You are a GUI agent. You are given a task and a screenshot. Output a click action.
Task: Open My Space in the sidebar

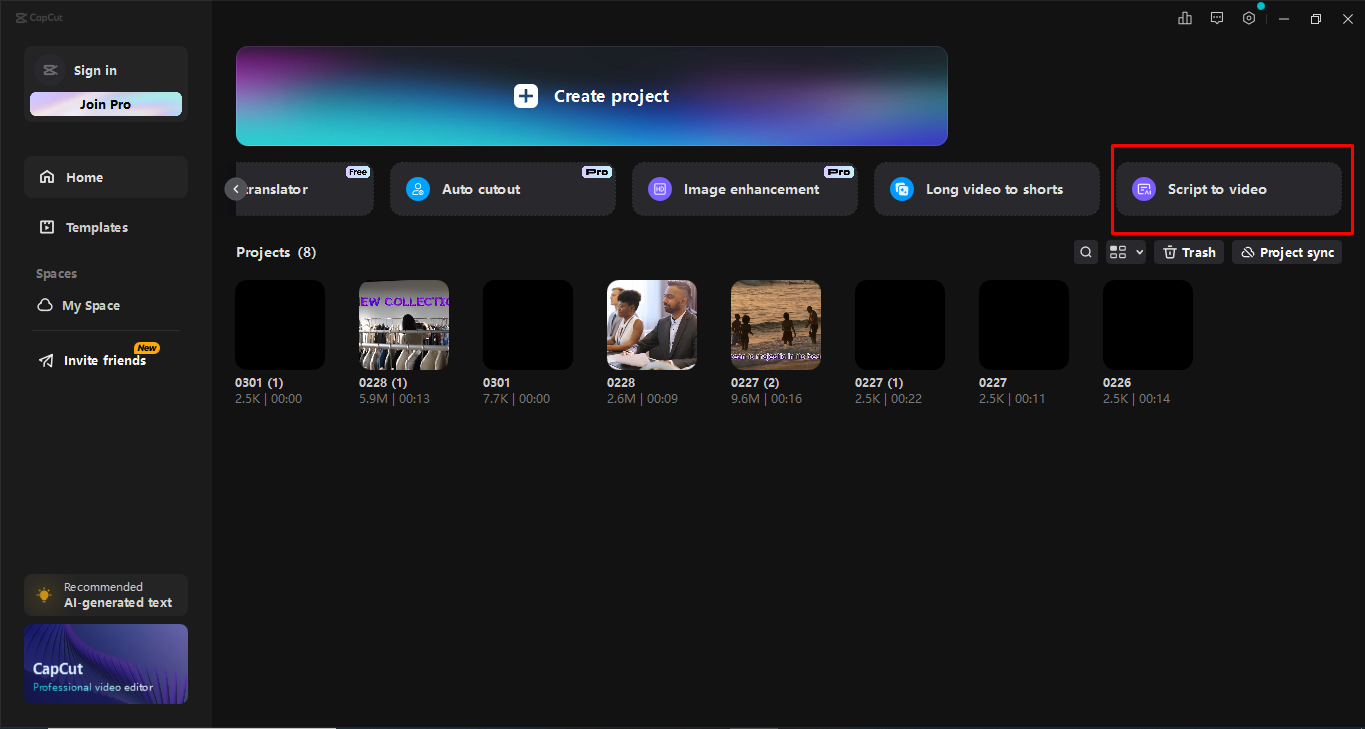[x=89, y=305]
